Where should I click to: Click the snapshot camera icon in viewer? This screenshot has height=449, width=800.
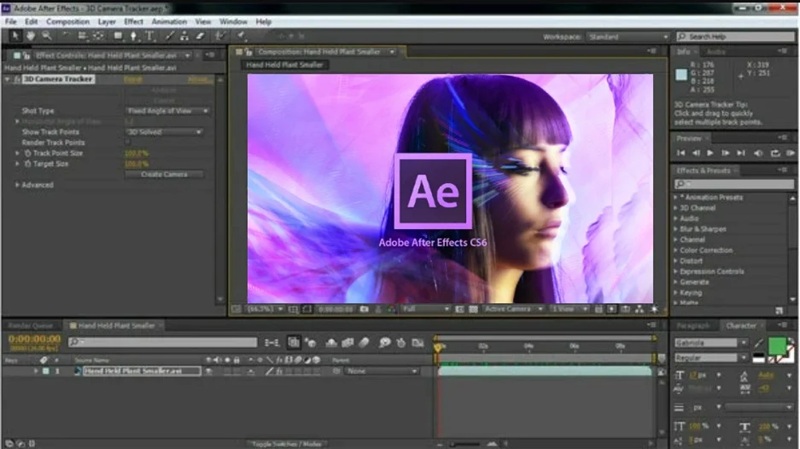point(364,309)
